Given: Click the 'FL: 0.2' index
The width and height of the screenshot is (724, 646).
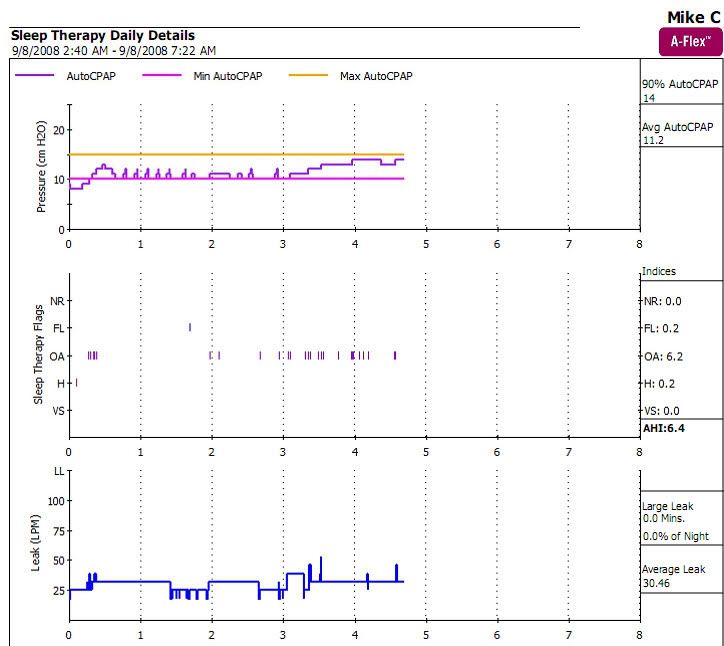Looking at the screenshot, I should [x=662, y=329].
